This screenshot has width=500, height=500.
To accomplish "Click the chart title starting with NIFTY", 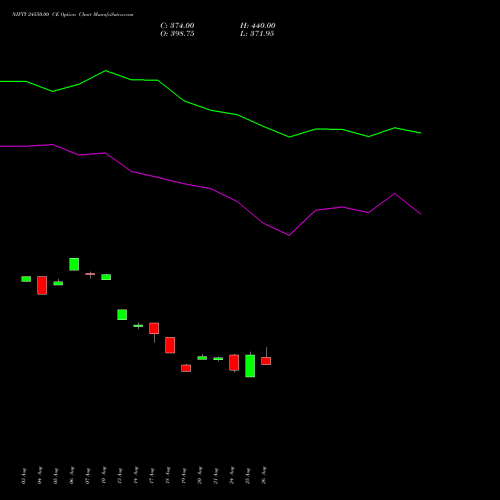I will (x=73, y=15).
